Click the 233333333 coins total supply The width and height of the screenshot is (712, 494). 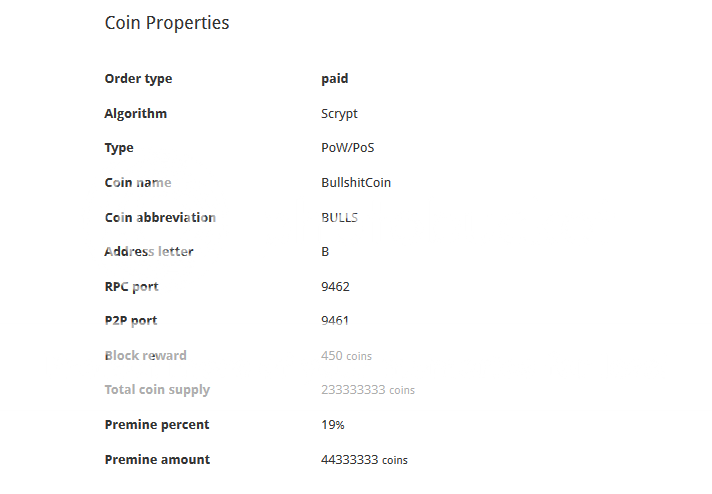(x=368, y=390)
